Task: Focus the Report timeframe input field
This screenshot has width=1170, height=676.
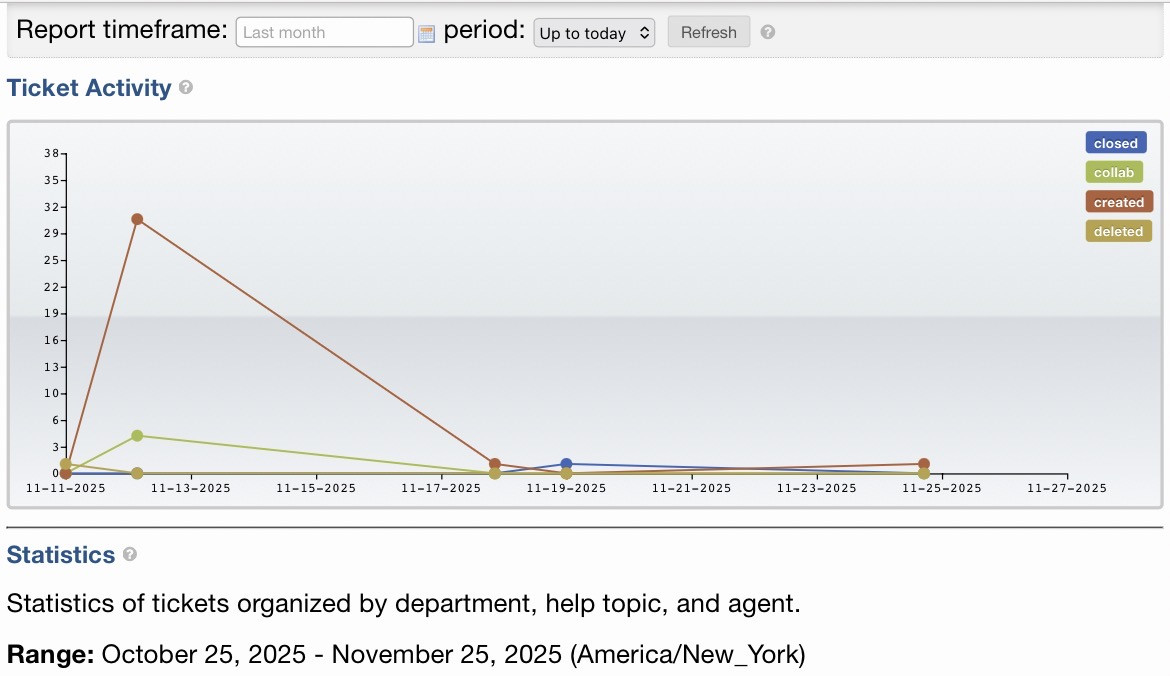Action: [324, 32]
